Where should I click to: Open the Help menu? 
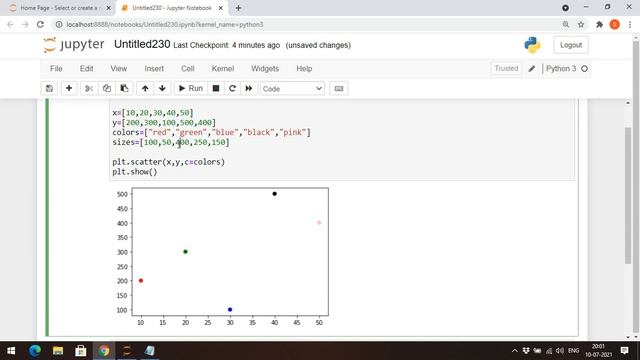[304, 69]
